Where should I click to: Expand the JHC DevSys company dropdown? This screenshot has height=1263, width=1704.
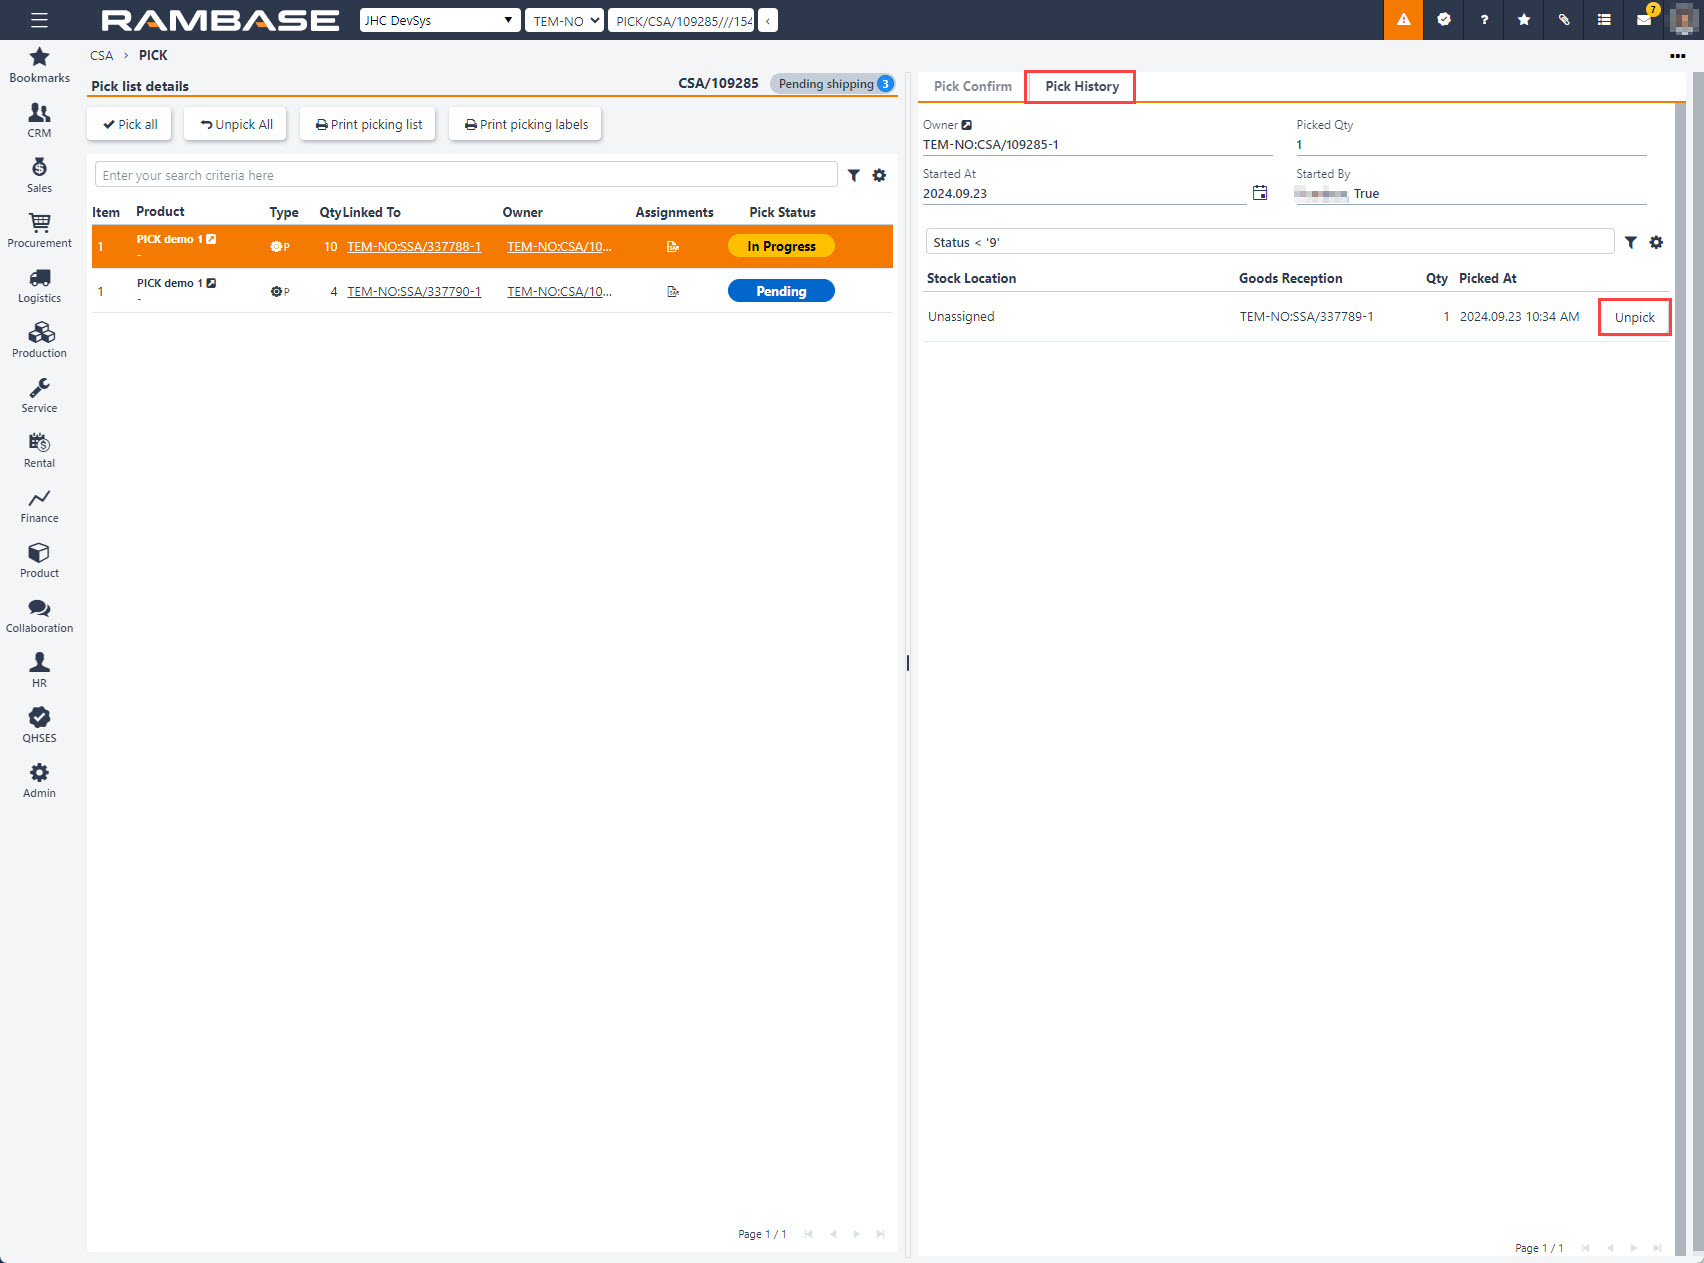[440, 20]
